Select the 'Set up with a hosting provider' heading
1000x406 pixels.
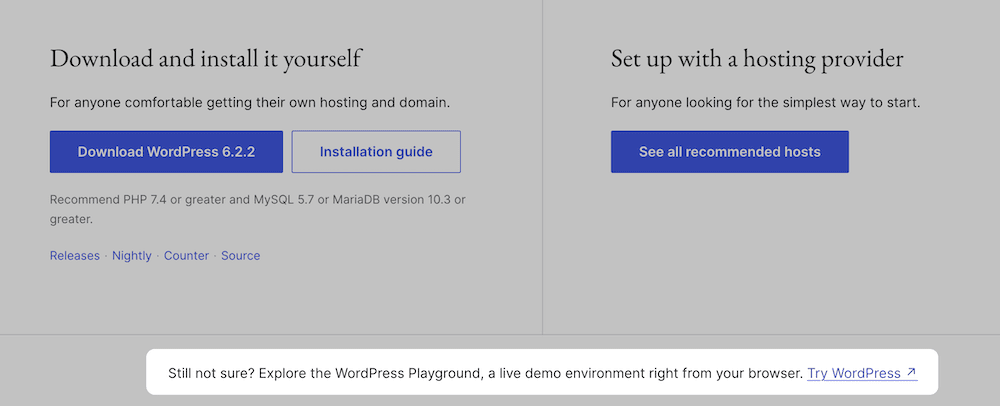tap(757, 58)
